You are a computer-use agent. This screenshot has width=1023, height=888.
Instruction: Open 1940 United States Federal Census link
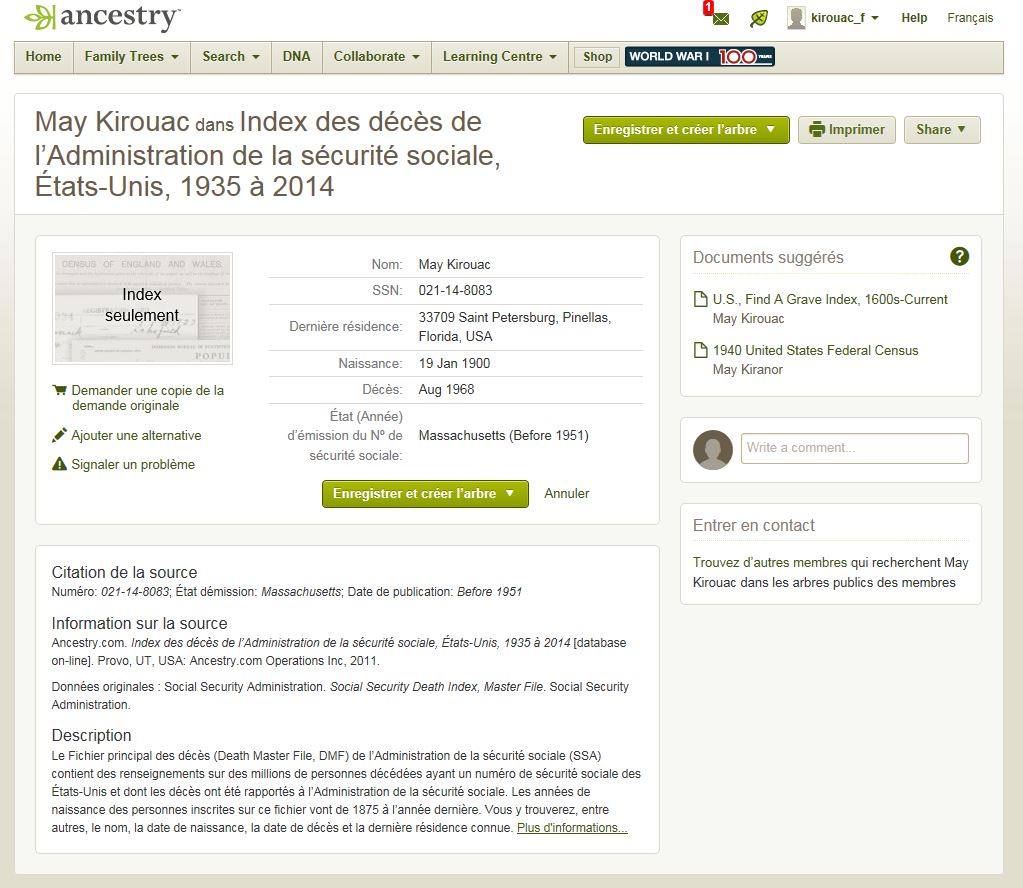tap(815, 350)
